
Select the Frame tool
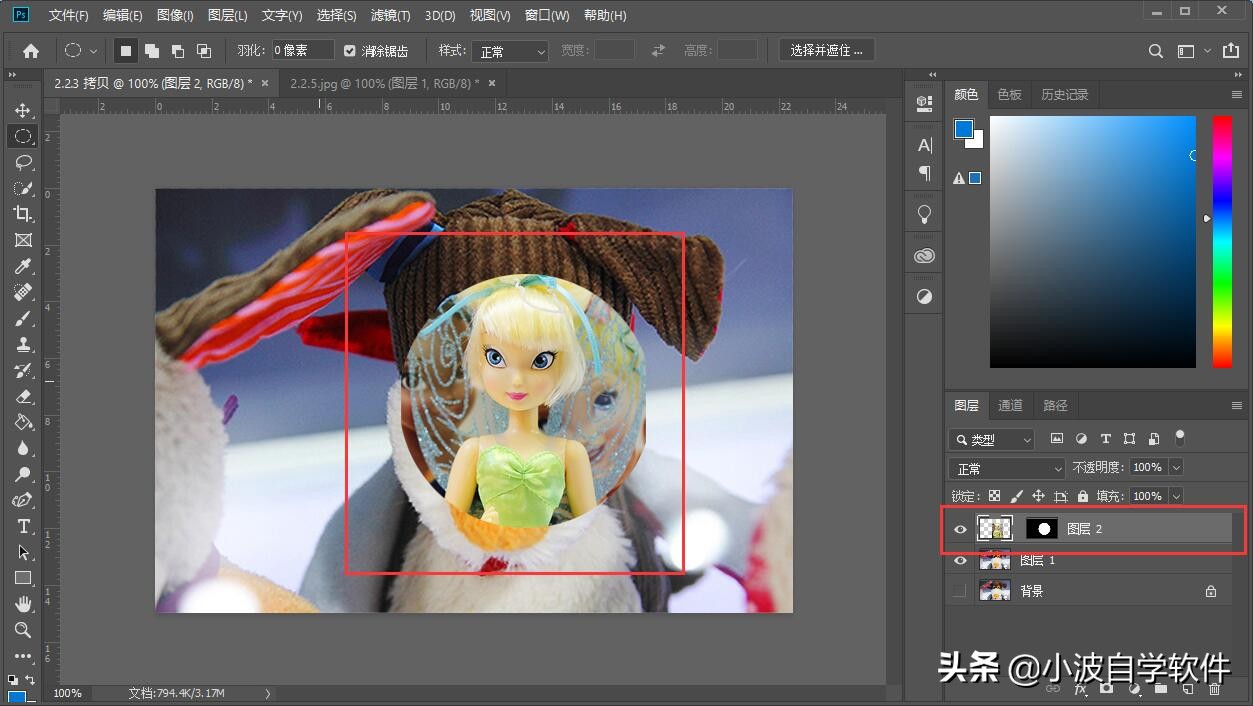(23, 240)
